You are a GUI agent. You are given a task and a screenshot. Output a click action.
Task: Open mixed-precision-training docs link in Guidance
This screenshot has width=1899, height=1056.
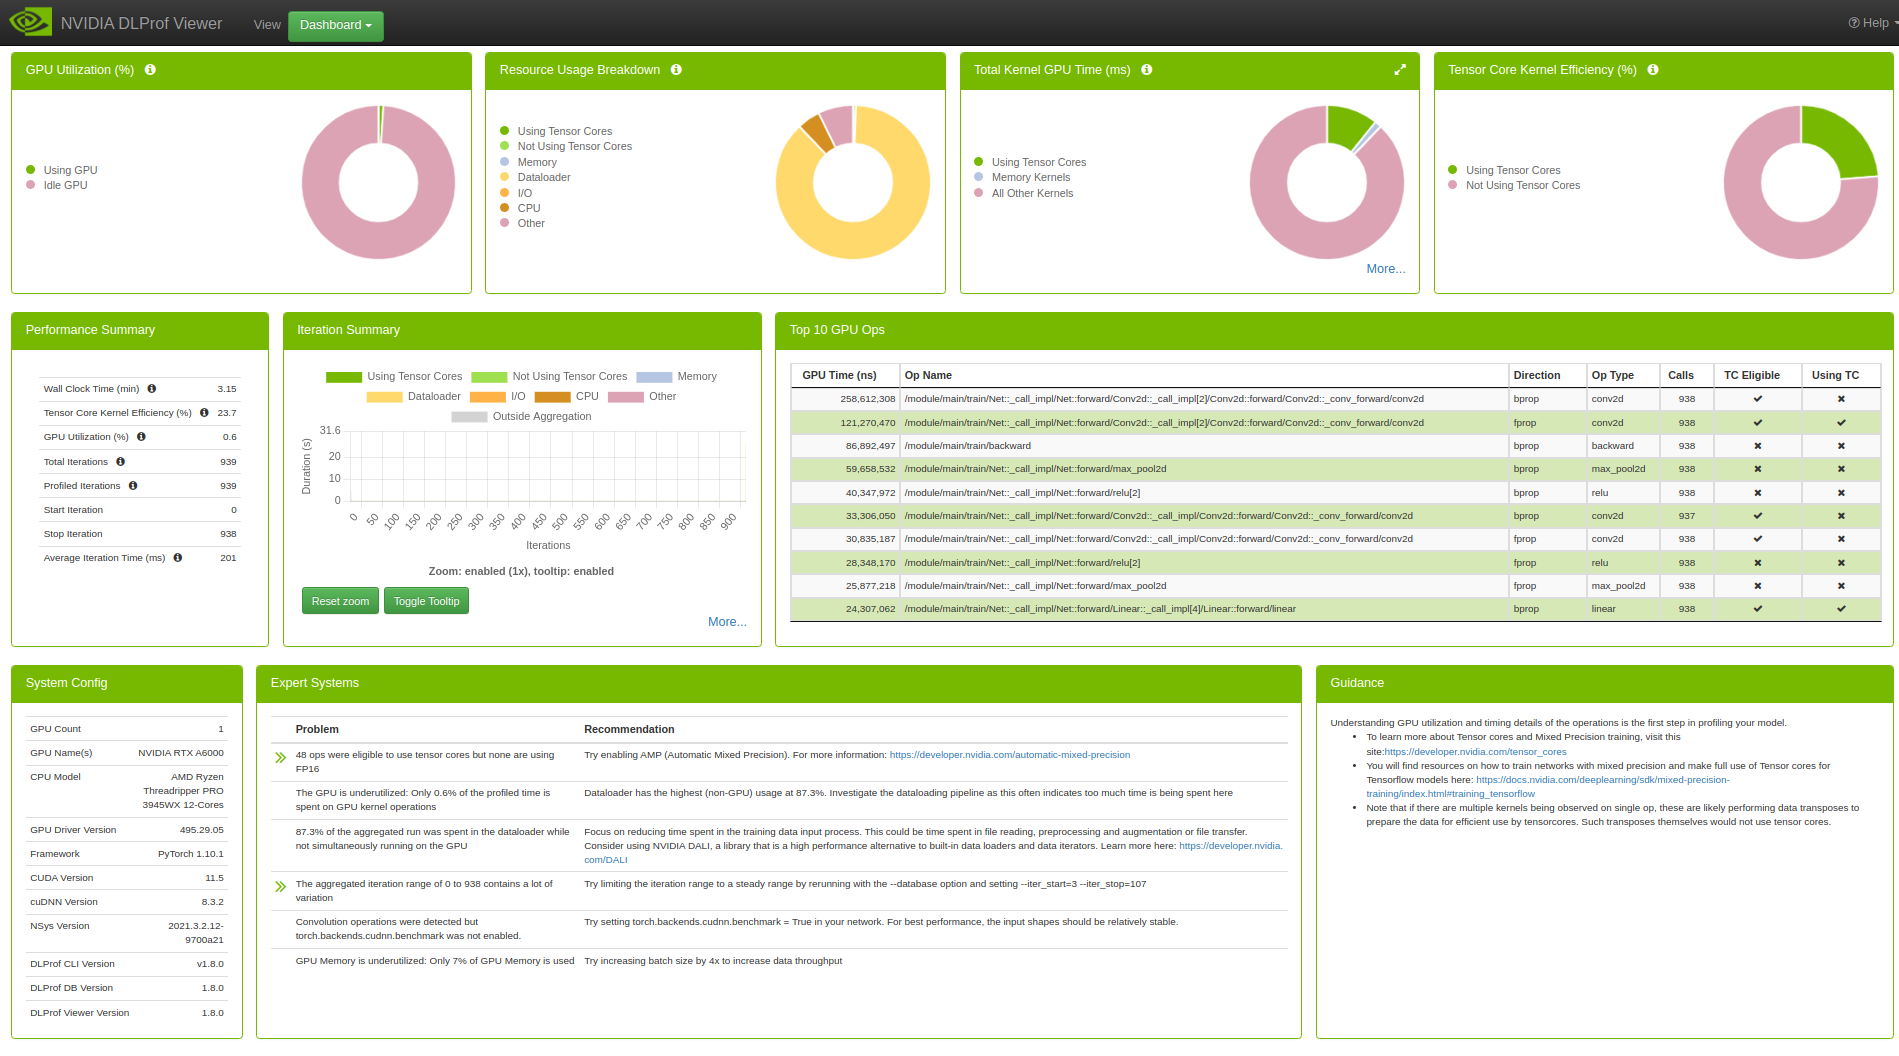point(1602,780)
